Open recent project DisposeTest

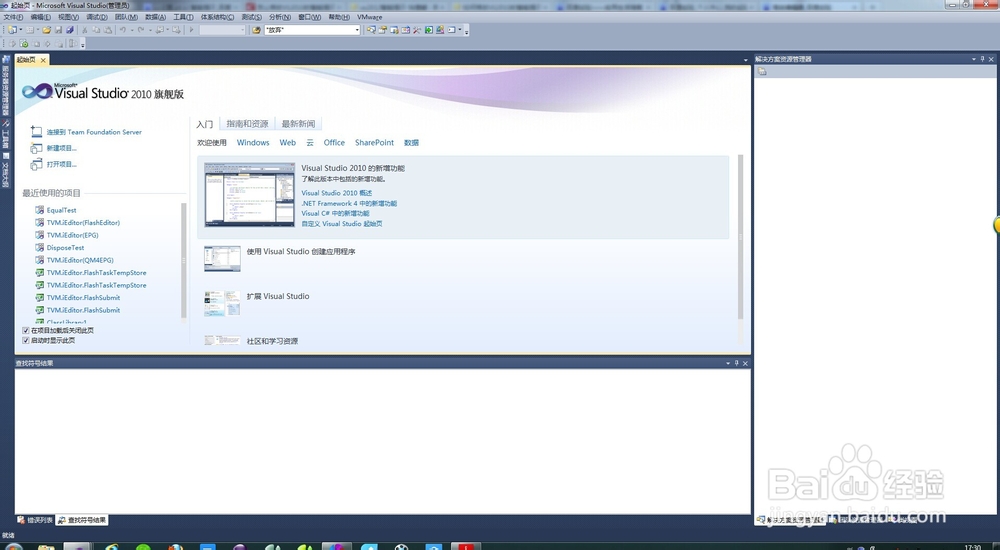point(65,248)
